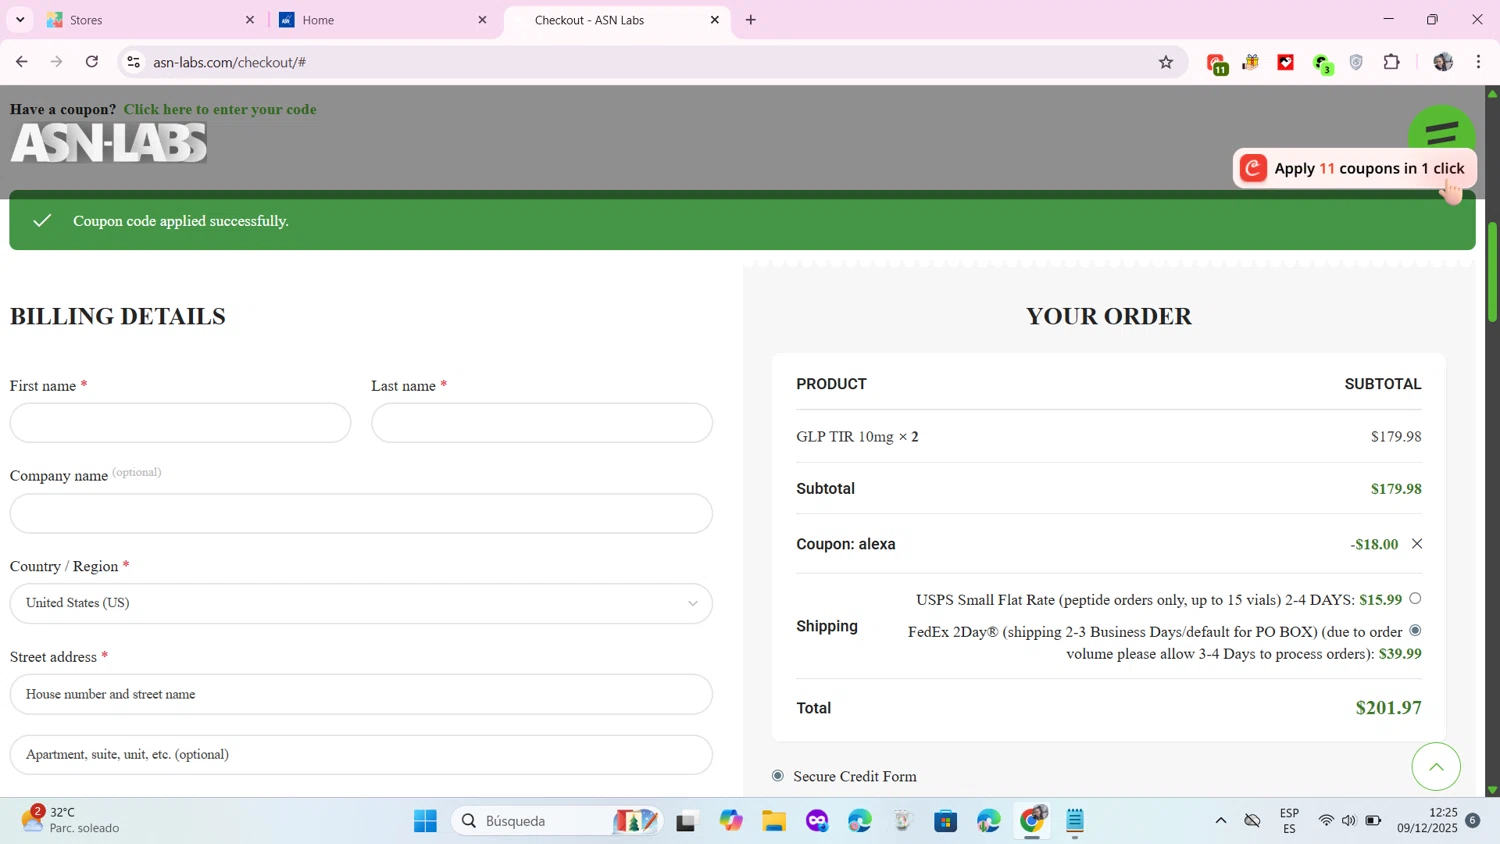The width and height of the screenshot is (1500, 844).
Task: Open Copilot from the taskbar
Action: [731, 821]
